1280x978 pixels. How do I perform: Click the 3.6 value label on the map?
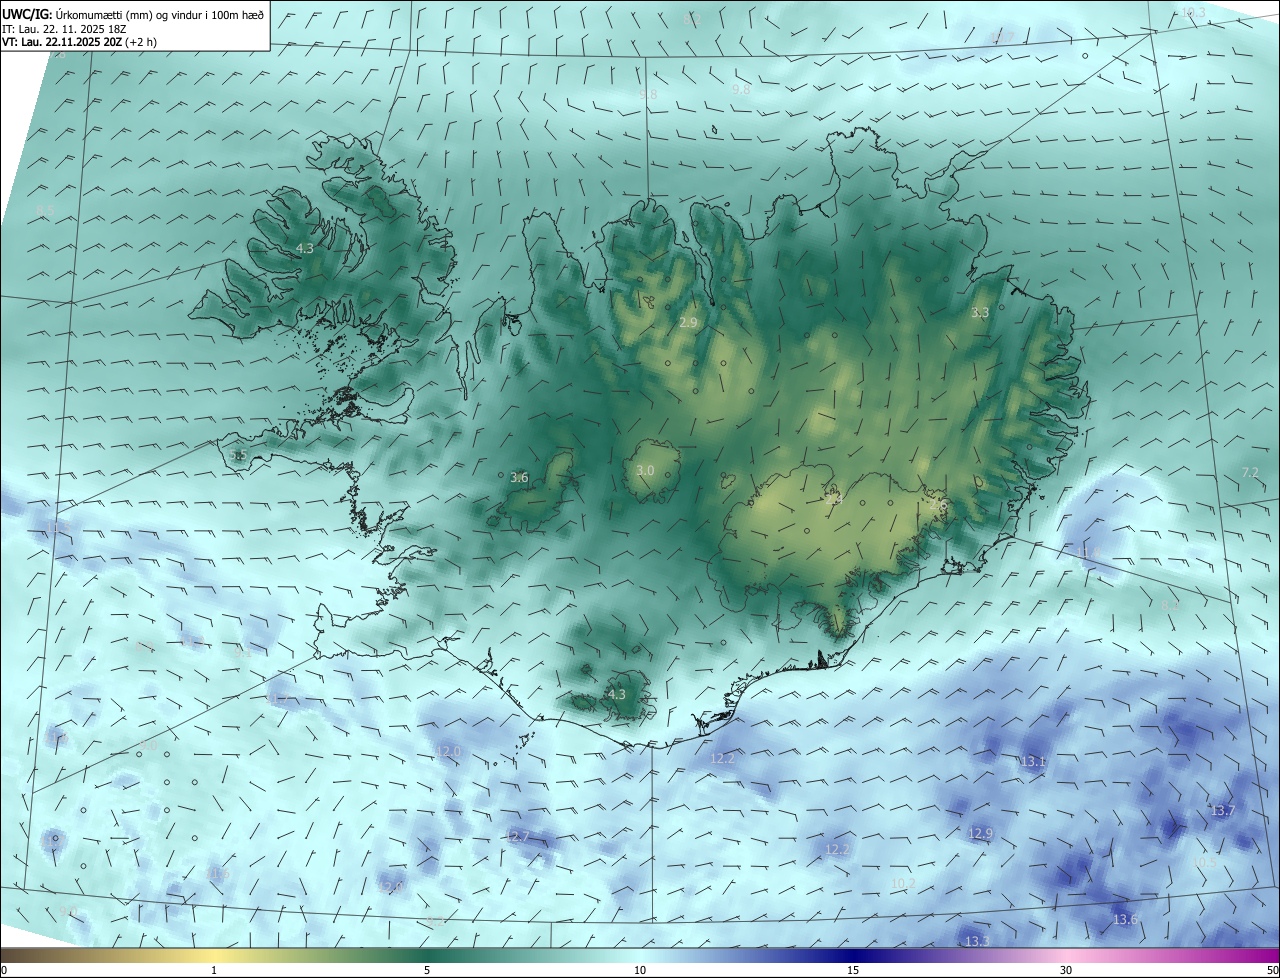pos(519,477)
